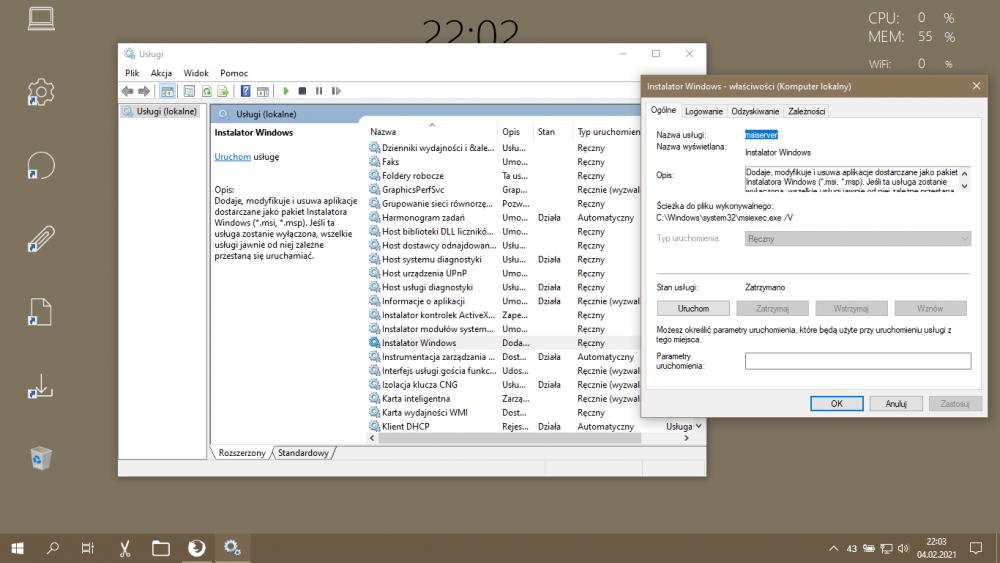The height and width of the screenshot is (563, 1000).
Task: Open Firefox from the taskbar
Action: pos(197,547)
